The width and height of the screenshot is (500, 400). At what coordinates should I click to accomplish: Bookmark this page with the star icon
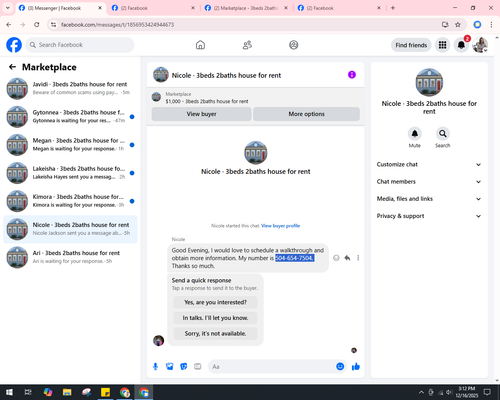click(x=458, y=25)
